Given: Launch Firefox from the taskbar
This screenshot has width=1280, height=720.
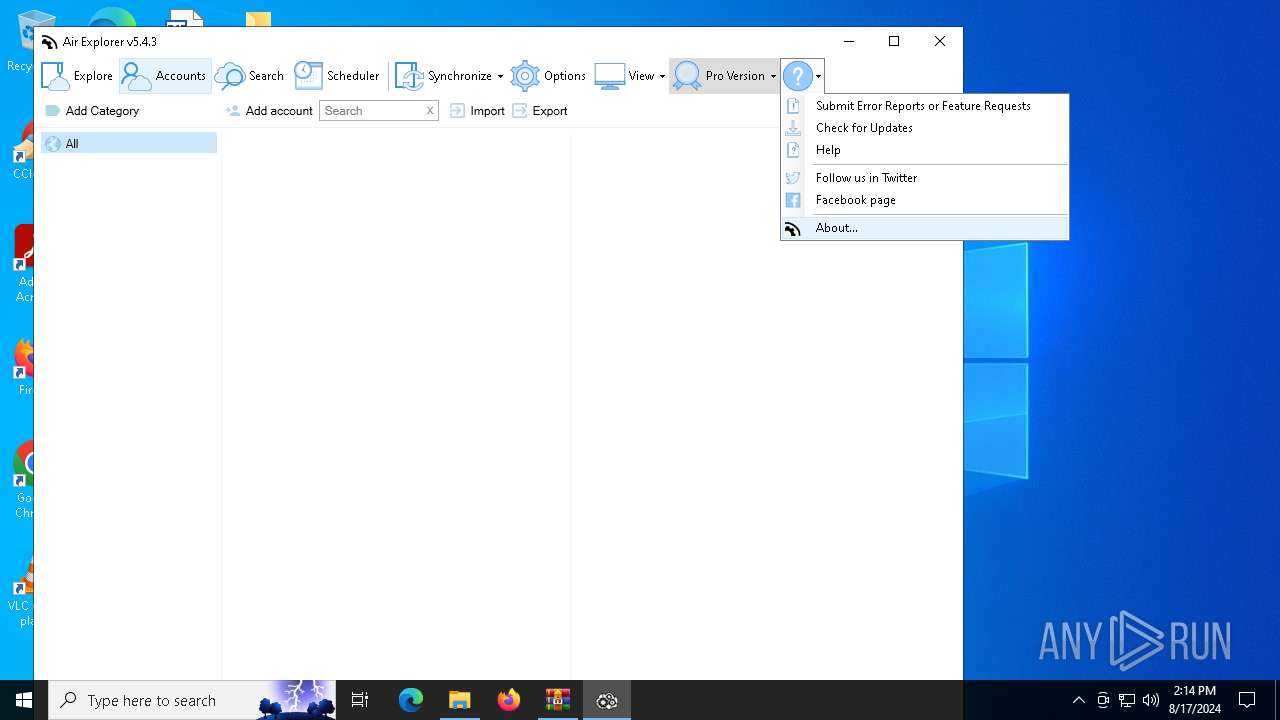Looking at the screenshot, I should (x=509, y=700).
